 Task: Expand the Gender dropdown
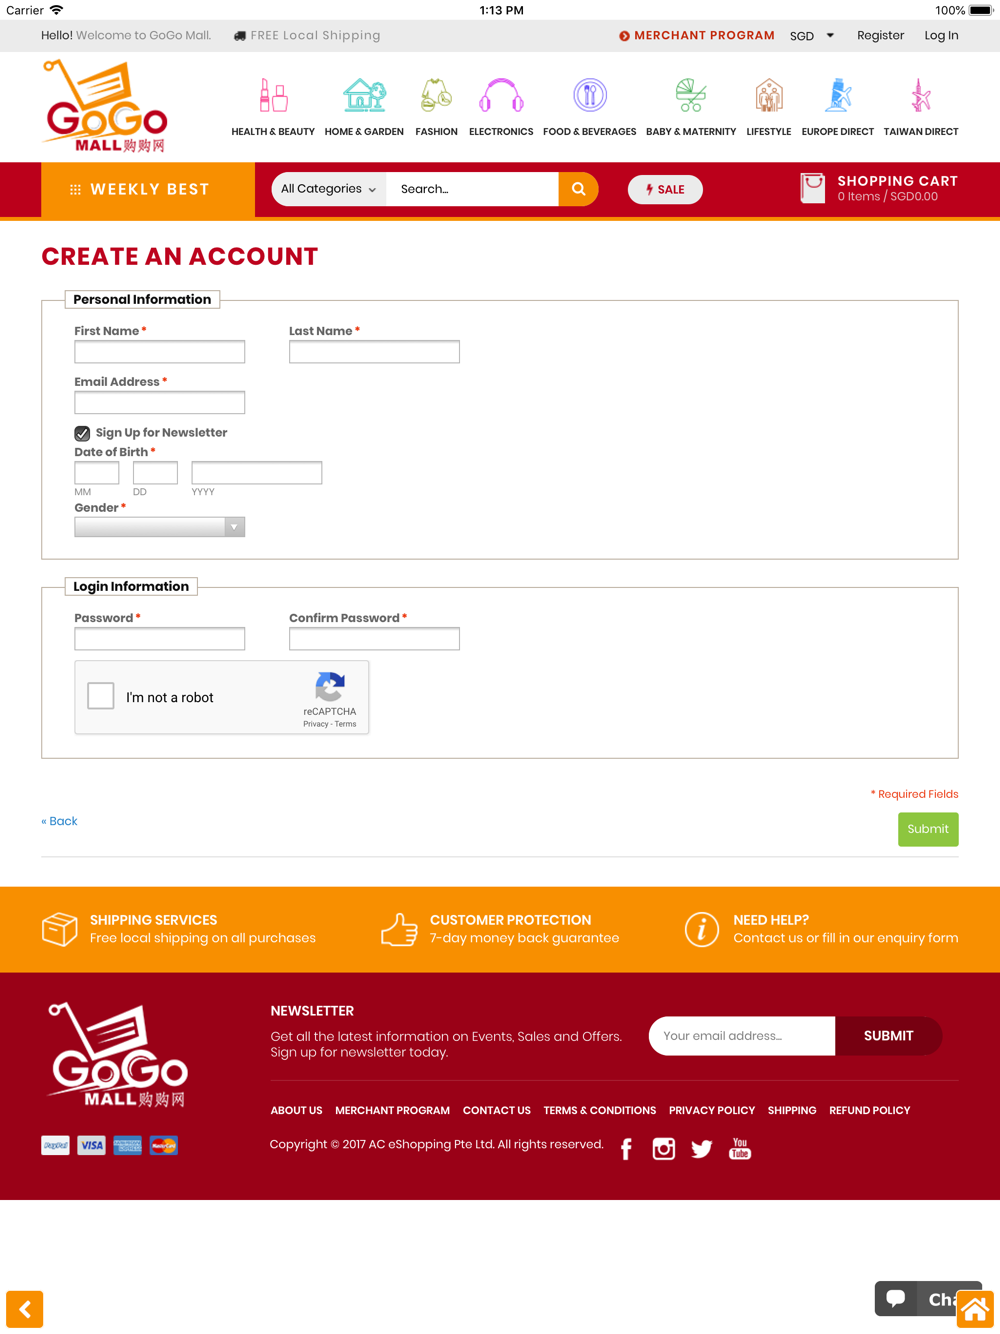[x=160, y=527]
